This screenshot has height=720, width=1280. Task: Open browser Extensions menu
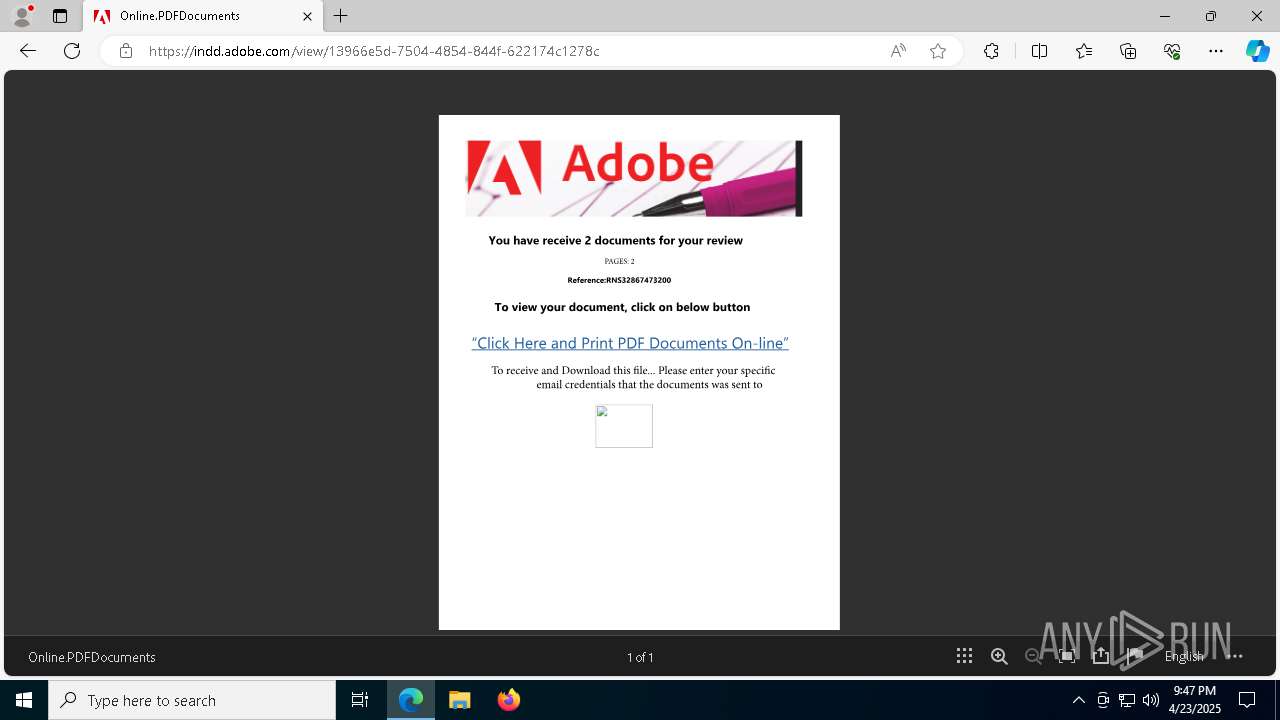(991, 51)
